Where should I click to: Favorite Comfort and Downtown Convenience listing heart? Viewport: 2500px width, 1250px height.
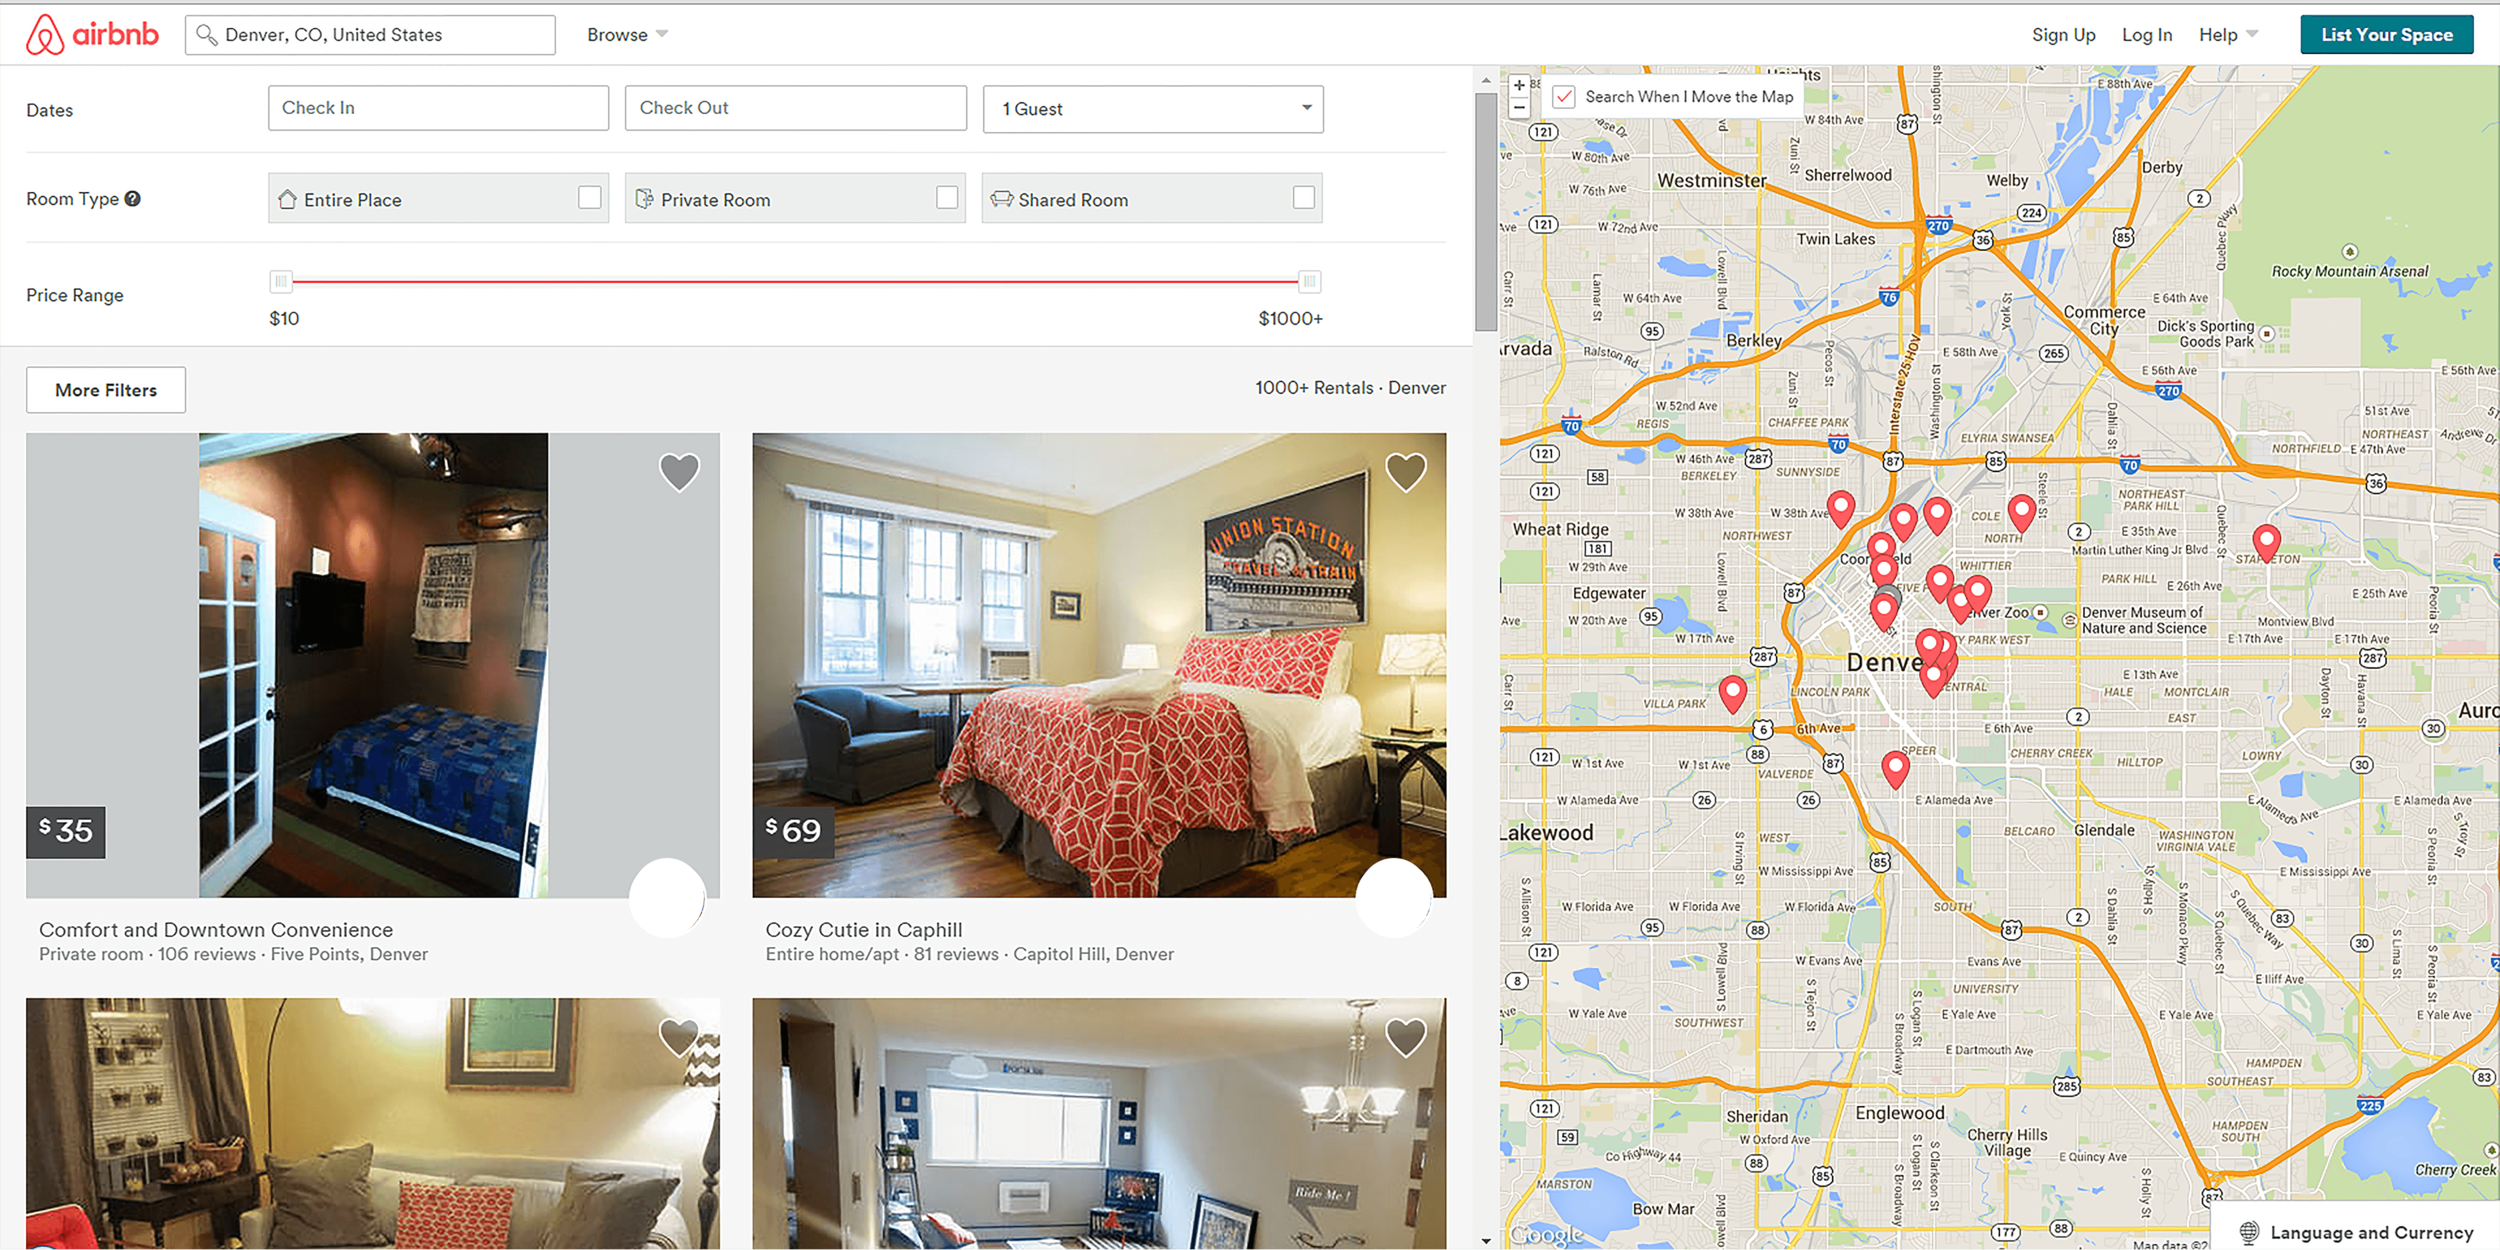pos(679,472)
